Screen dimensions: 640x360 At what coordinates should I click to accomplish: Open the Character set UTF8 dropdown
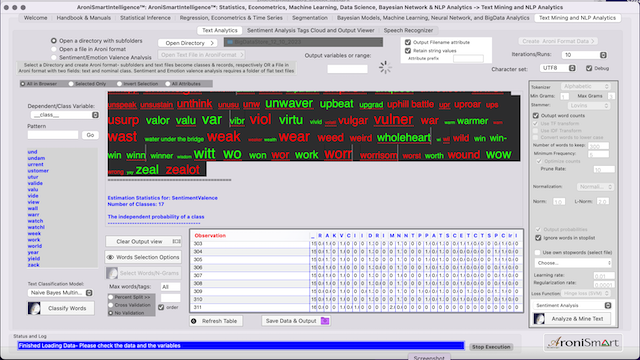pyautogui.click(x=558, y=68)
